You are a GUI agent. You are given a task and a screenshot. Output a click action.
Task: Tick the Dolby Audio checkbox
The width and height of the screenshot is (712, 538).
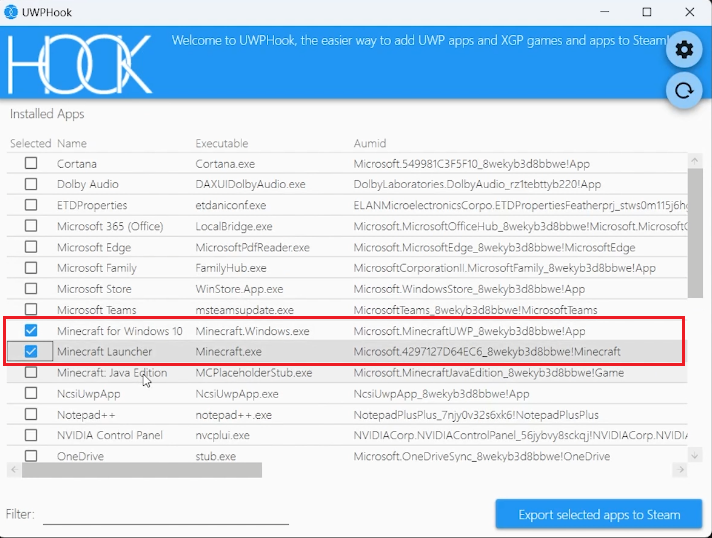point(31,184)
